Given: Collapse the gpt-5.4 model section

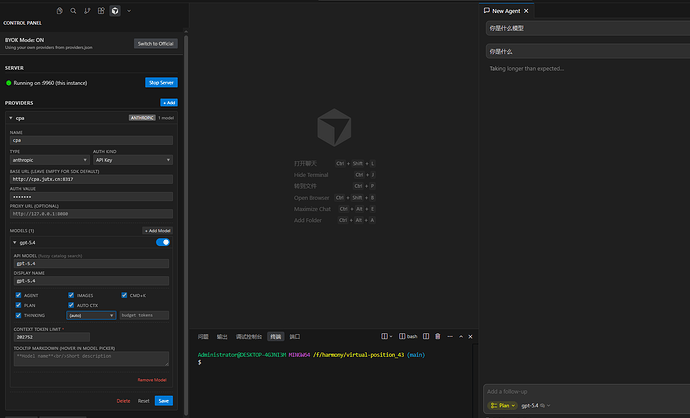Looking at the screenshot, I should [x=15, y=242].
